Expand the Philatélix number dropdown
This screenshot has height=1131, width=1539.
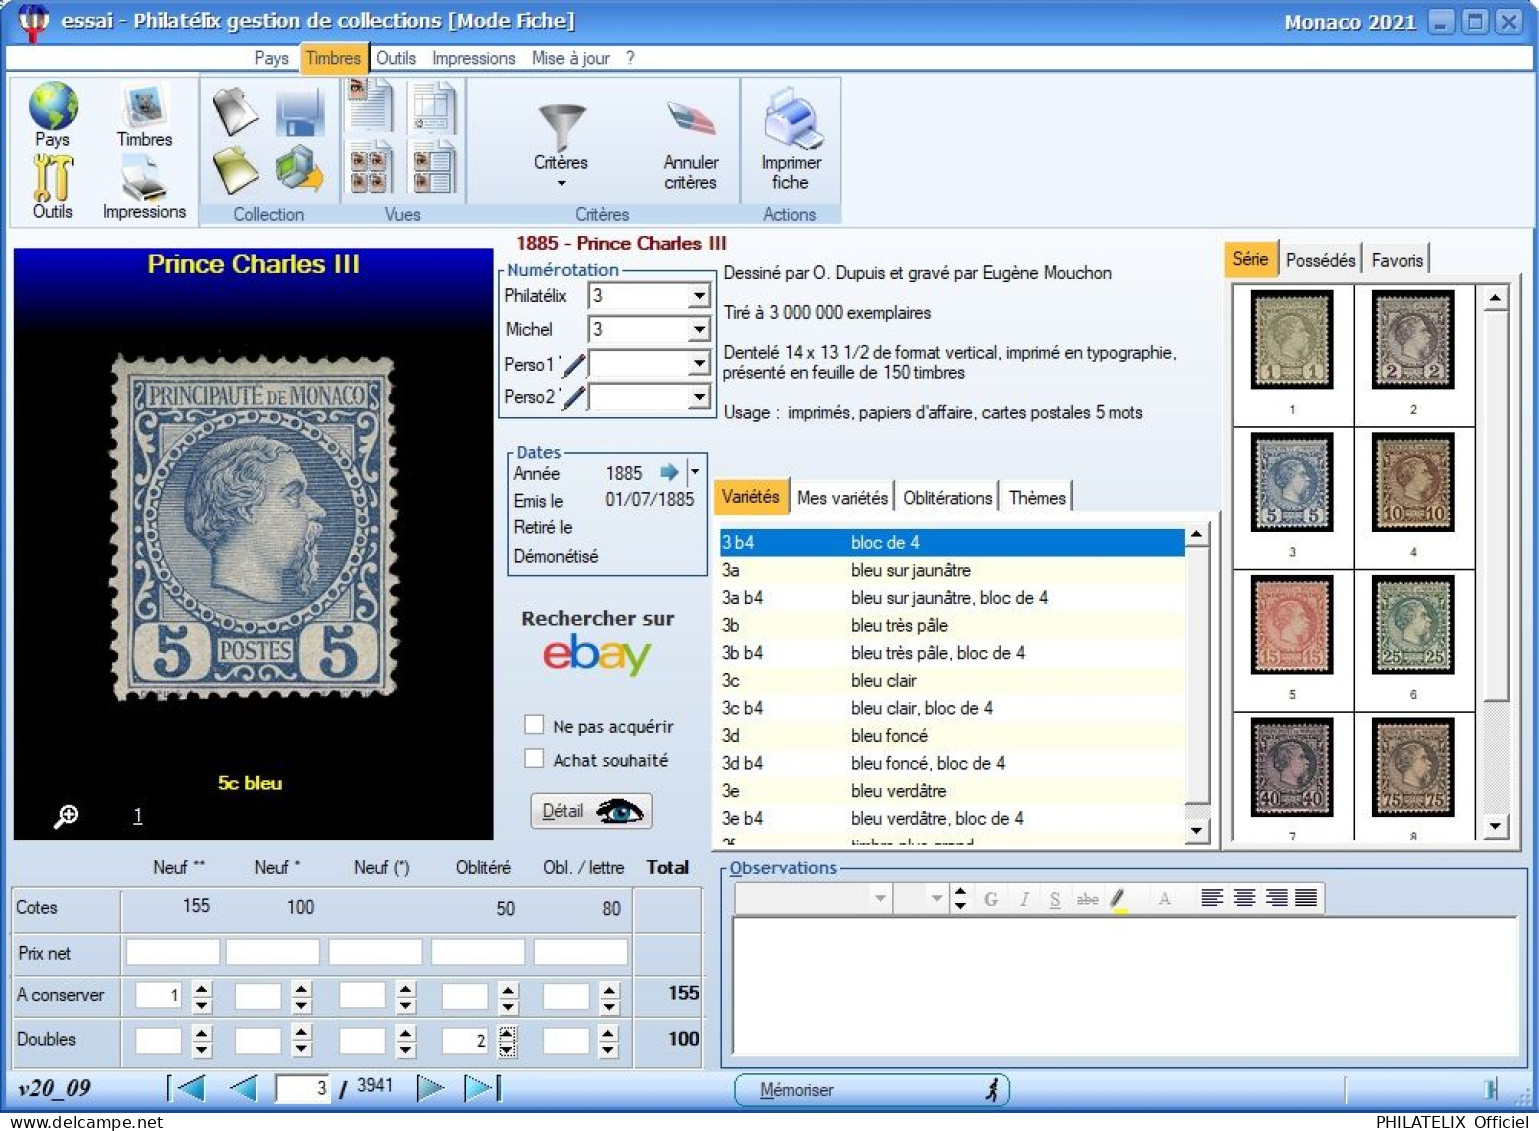[699, 296]
